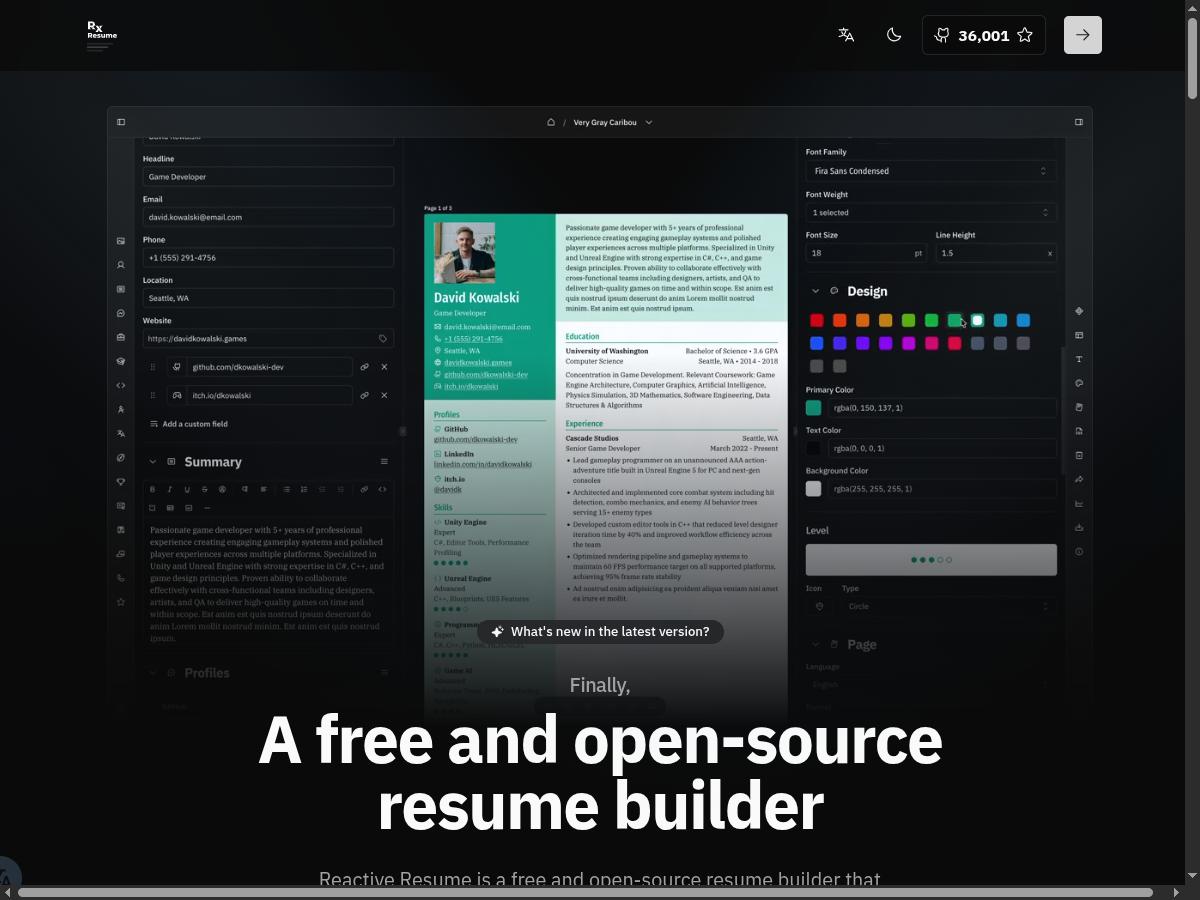Open the Information panel via the info icon
The image size is (1200, 900).
[1079, 551]
